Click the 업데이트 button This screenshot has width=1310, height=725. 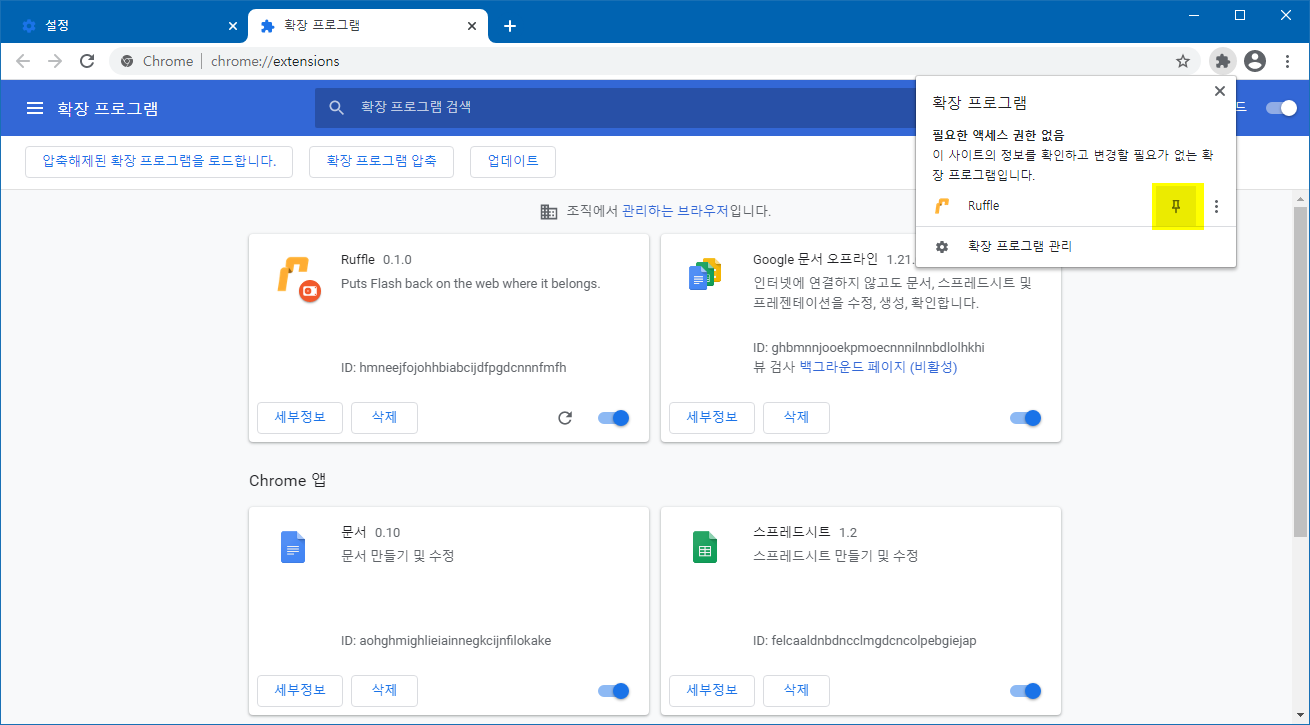click(513, 161)
